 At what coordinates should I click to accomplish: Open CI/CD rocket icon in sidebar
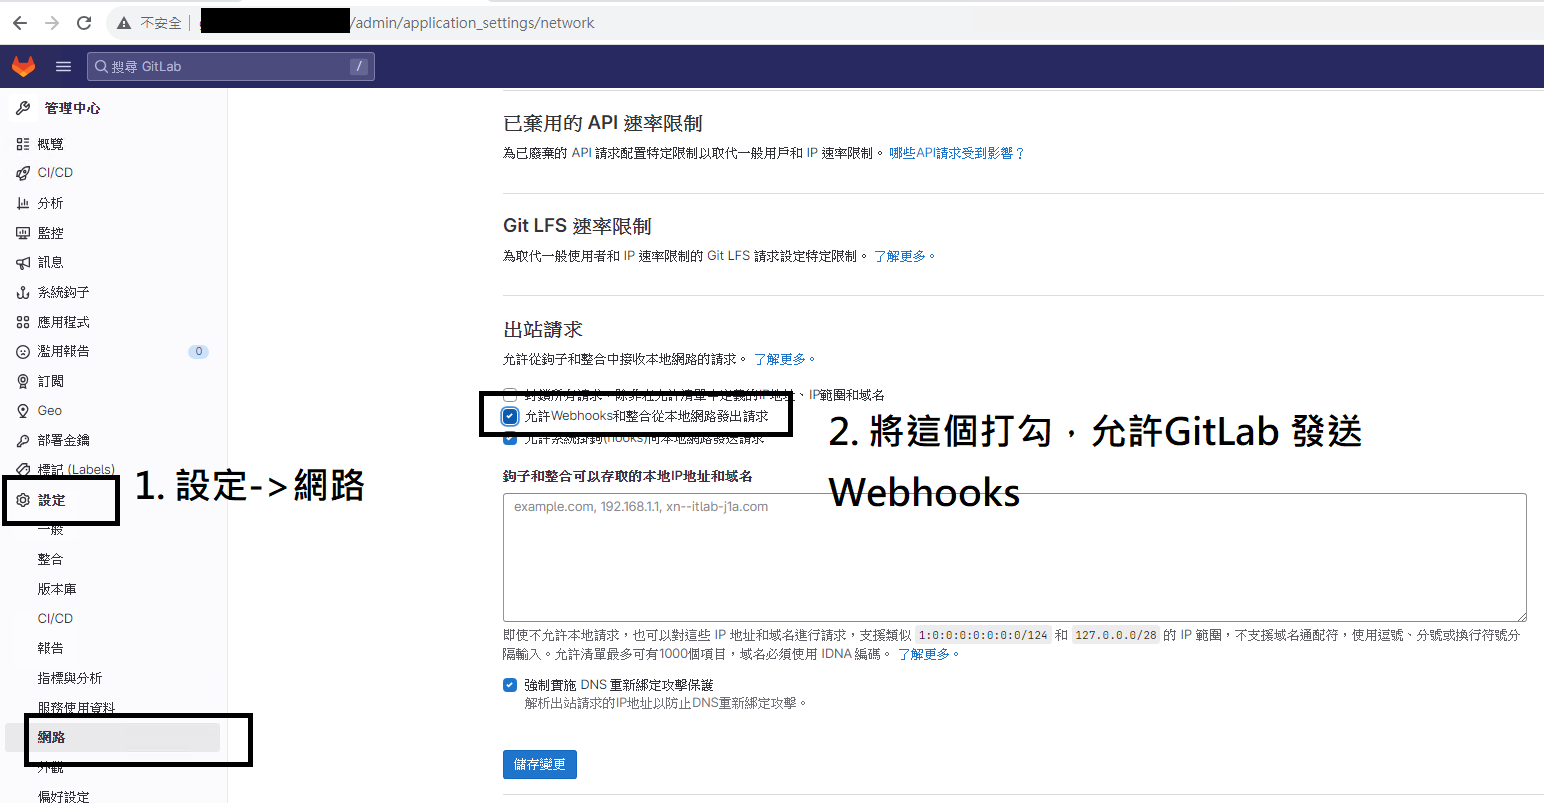tap(23, 173)
